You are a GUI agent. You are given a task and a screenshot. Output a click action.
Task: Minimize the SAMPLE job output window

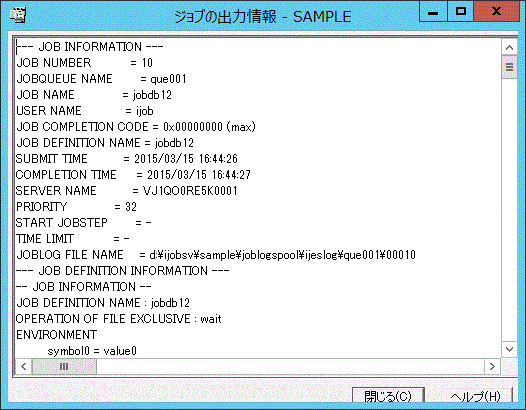click(433, 11)
